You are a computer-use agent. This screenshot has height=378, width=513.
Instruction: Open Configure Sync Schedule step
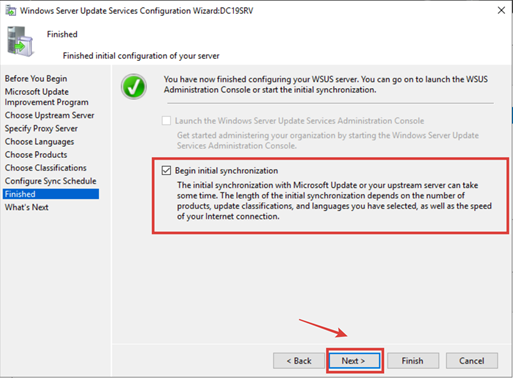50,181
